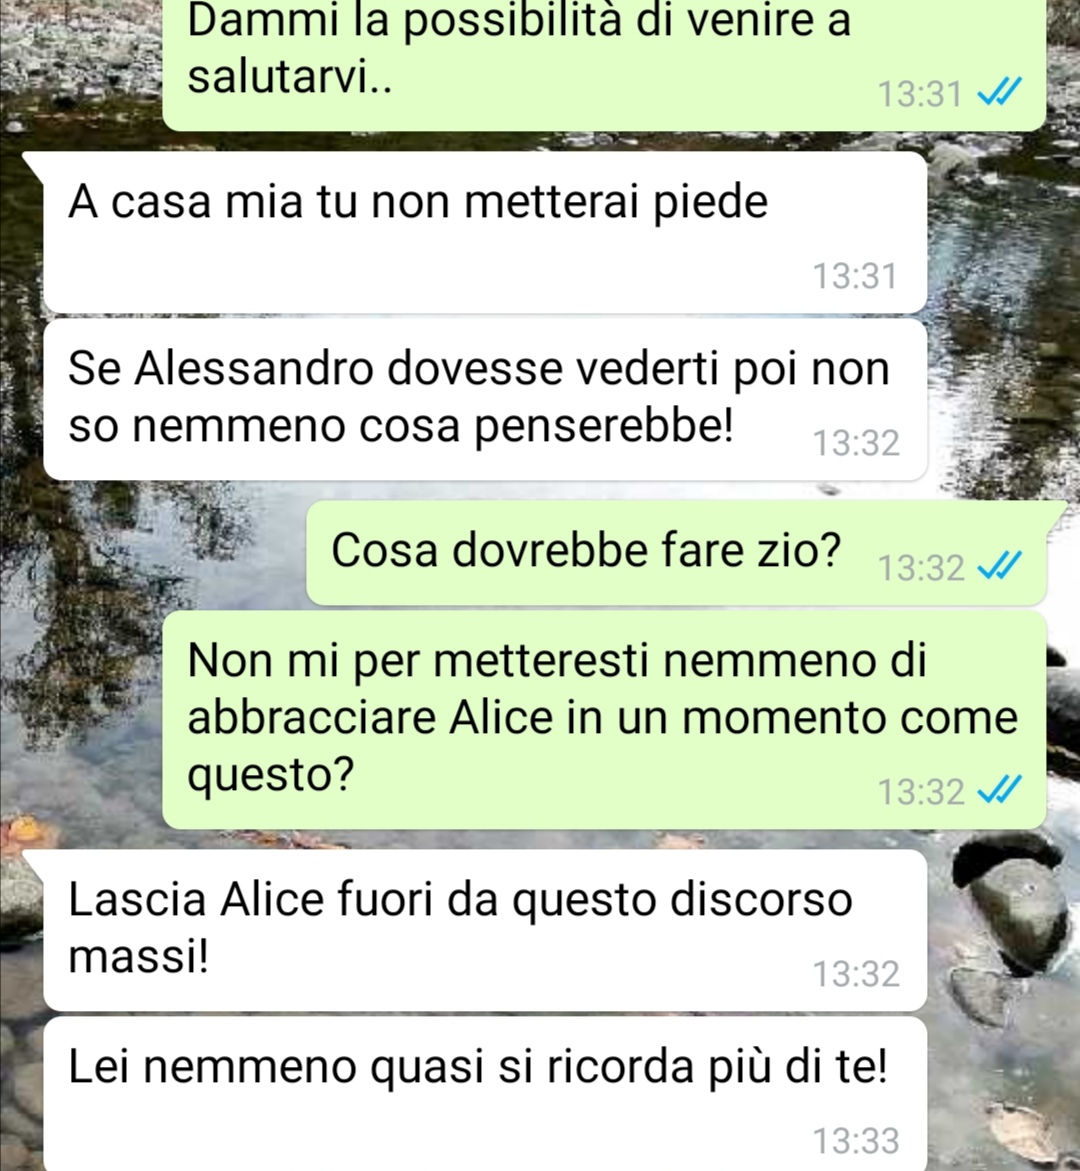Tap the 13:31 timestamp on "A casa mia" message
1080x1171 pixels.
(x=854, y=276)
